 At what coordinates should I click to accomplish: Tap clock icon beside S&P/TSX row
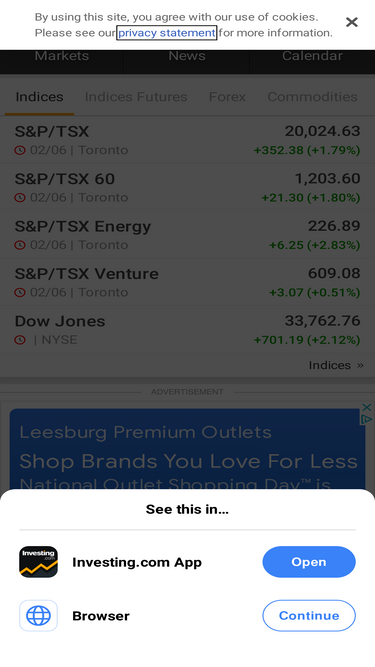[x=20, y=150]
